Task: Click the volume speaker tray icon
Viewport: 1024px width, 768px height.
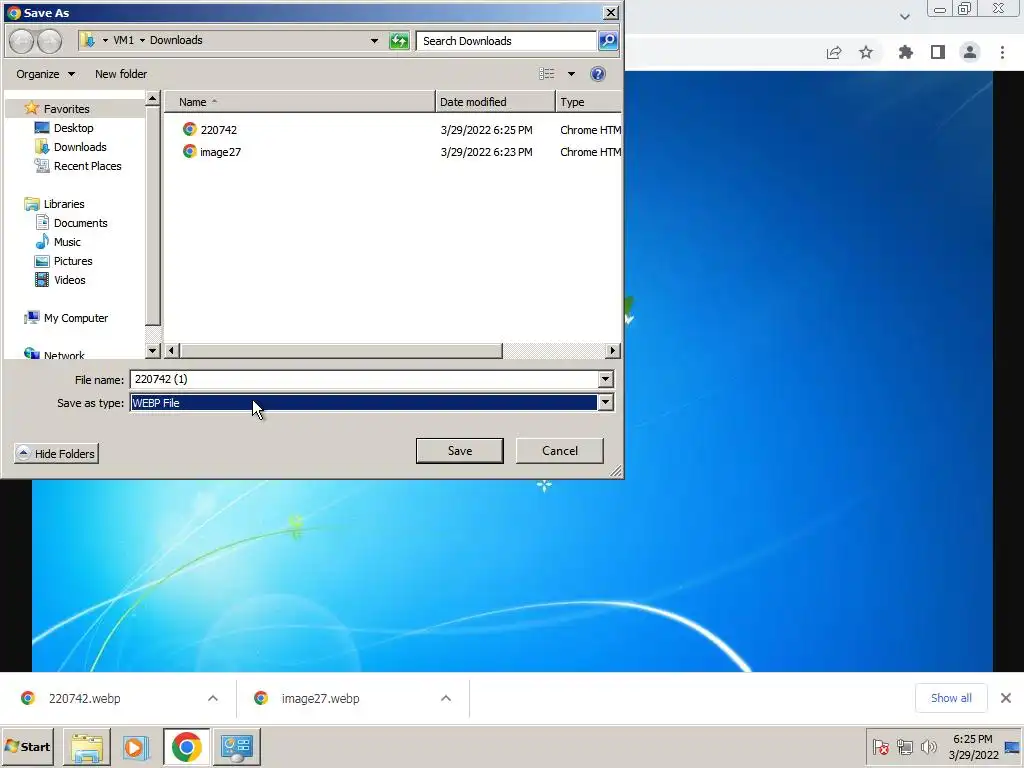Action: click(928, 746)
